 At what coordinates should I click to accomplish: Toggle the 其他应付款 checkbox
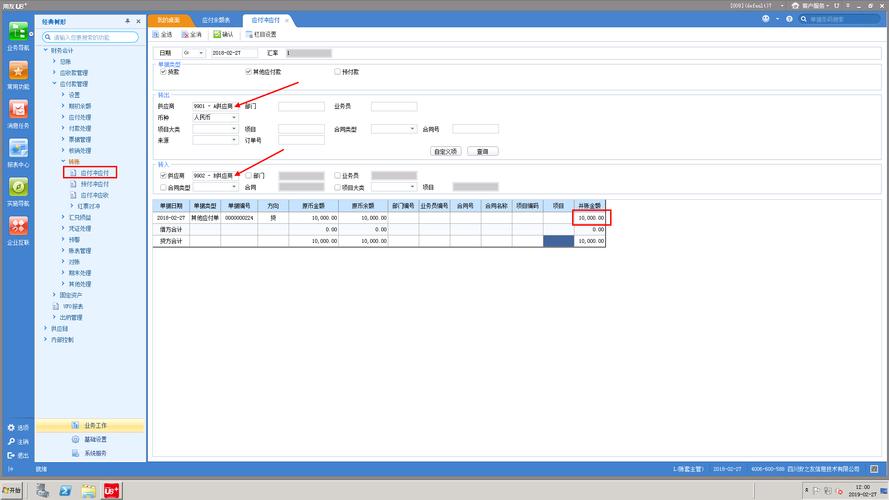click(x=248, y=72)
